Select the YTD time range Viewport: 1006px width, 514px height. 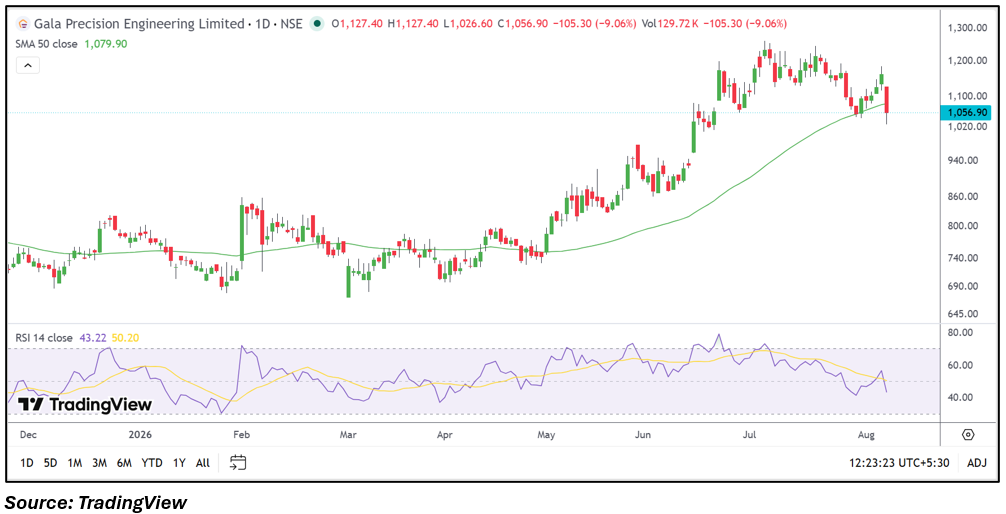coord(151,463)
